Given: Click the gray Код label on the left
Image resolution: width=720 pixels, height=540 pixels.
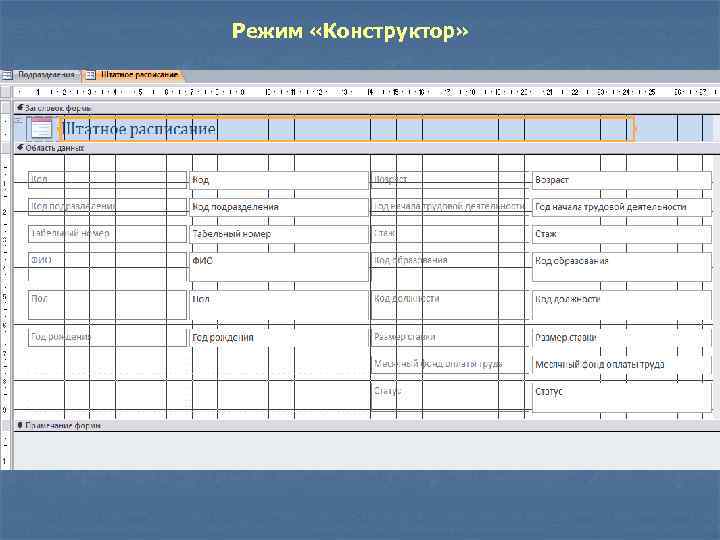Looking at the screenshot, I should 107,180.
